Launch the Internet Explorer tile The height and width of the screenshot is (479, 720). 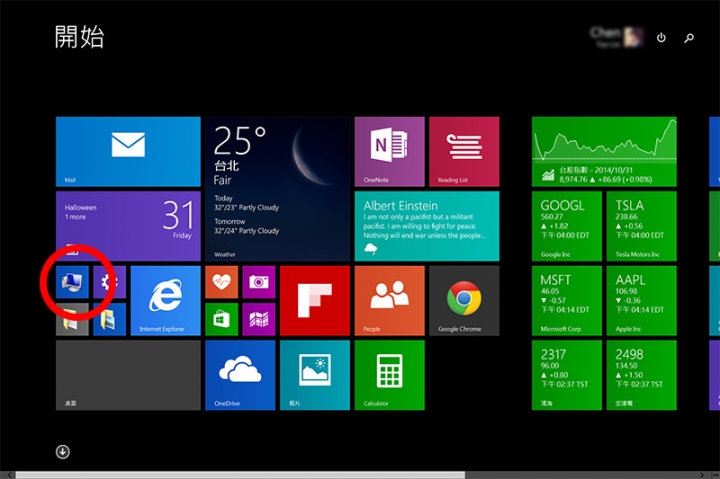(x=165, y=301)
